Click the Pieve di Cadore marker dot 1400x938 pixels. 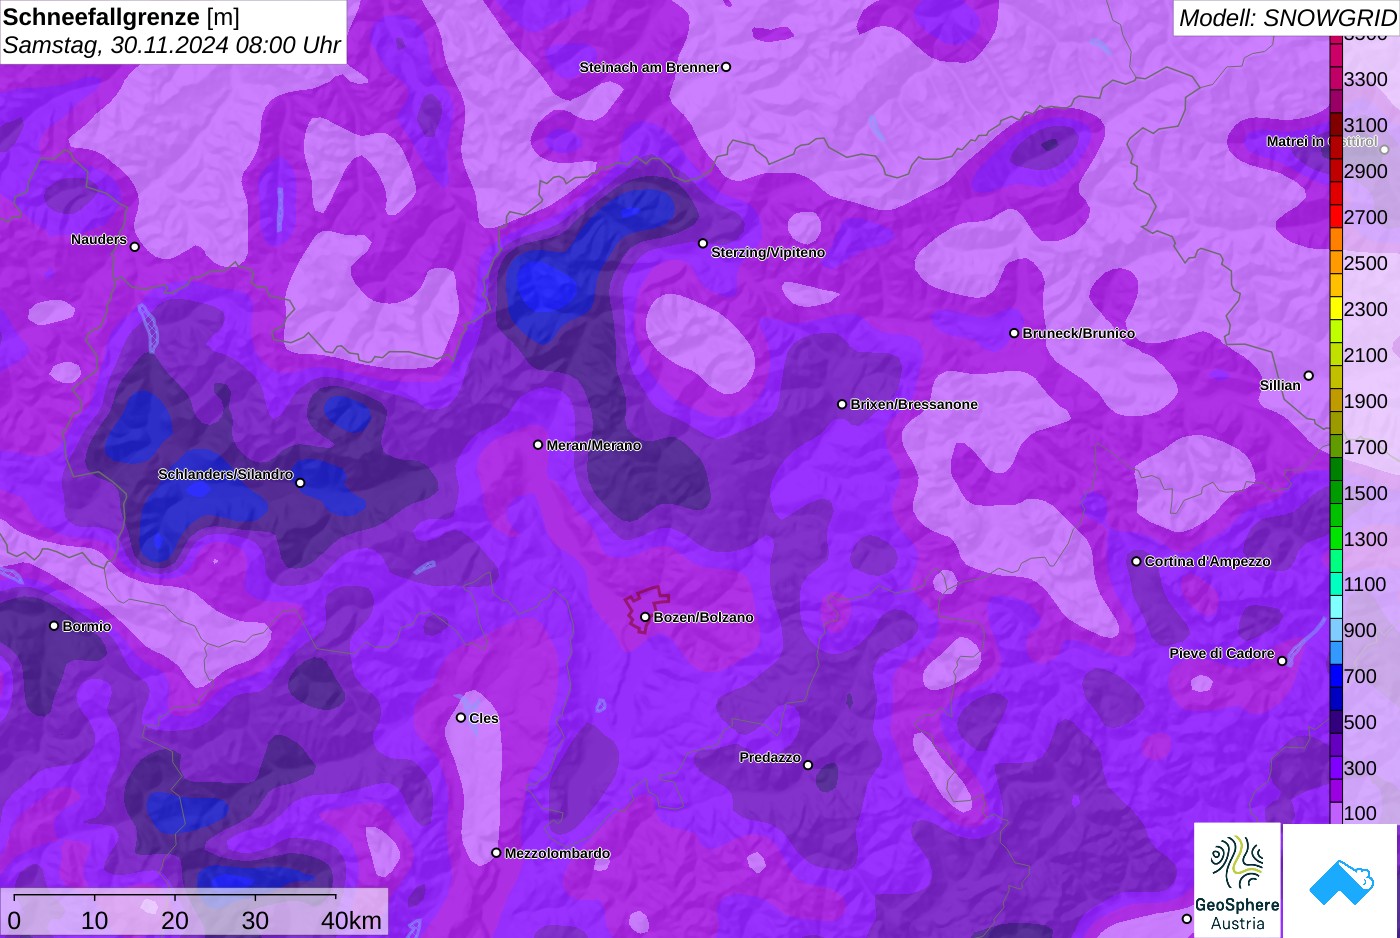point(1282,661)
